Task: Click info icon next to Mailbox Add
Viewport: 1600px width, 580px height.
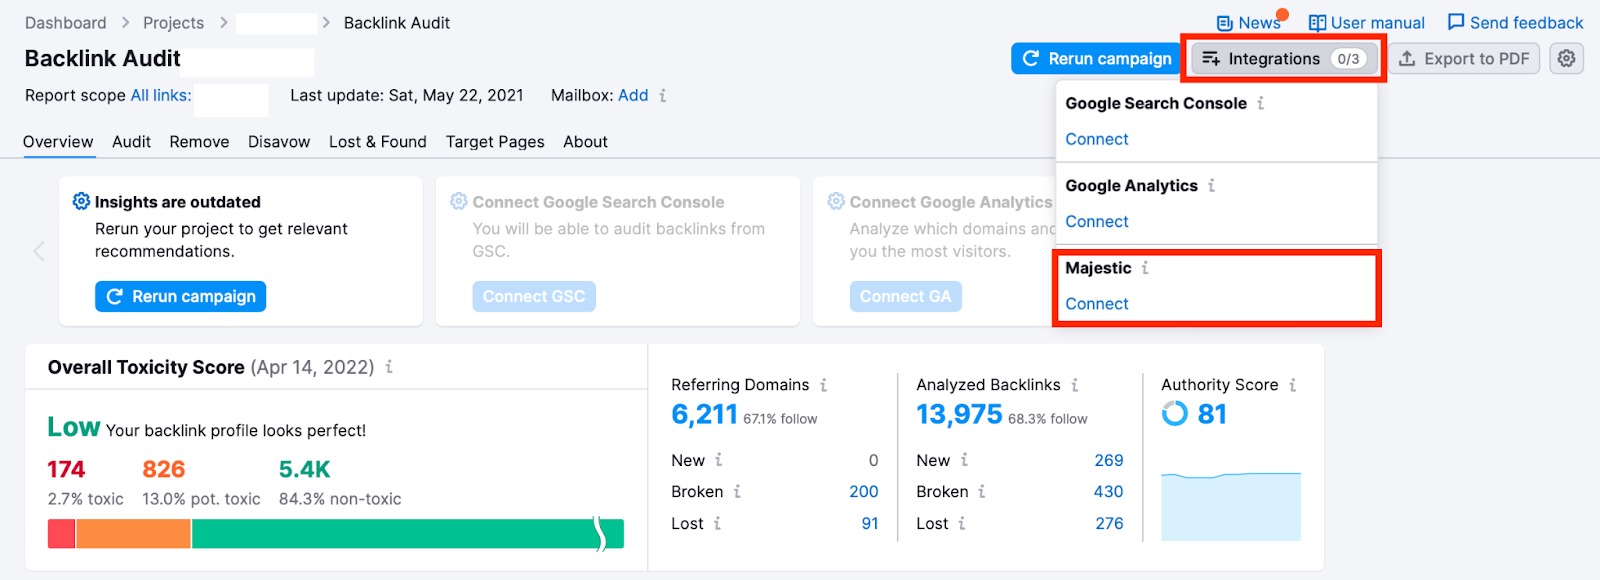Action: click(662, 96)
